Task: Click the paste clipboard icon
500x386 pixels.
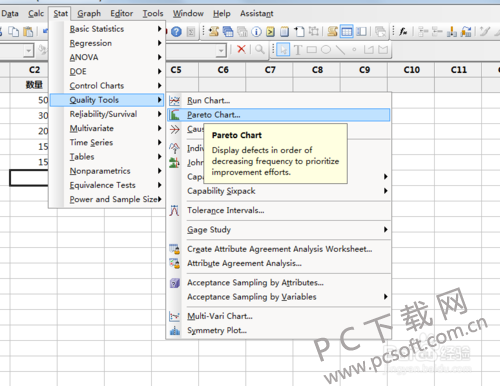Action: (x=28, y=32)
